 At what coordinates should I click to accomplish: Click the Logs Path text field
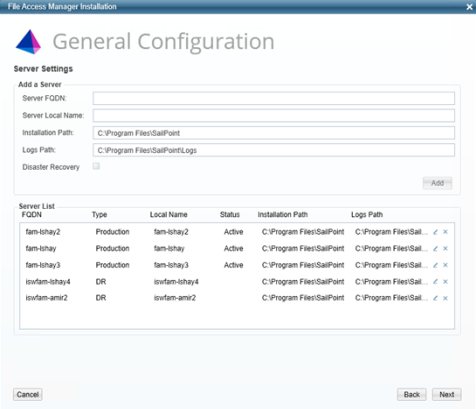coord(274,150)
